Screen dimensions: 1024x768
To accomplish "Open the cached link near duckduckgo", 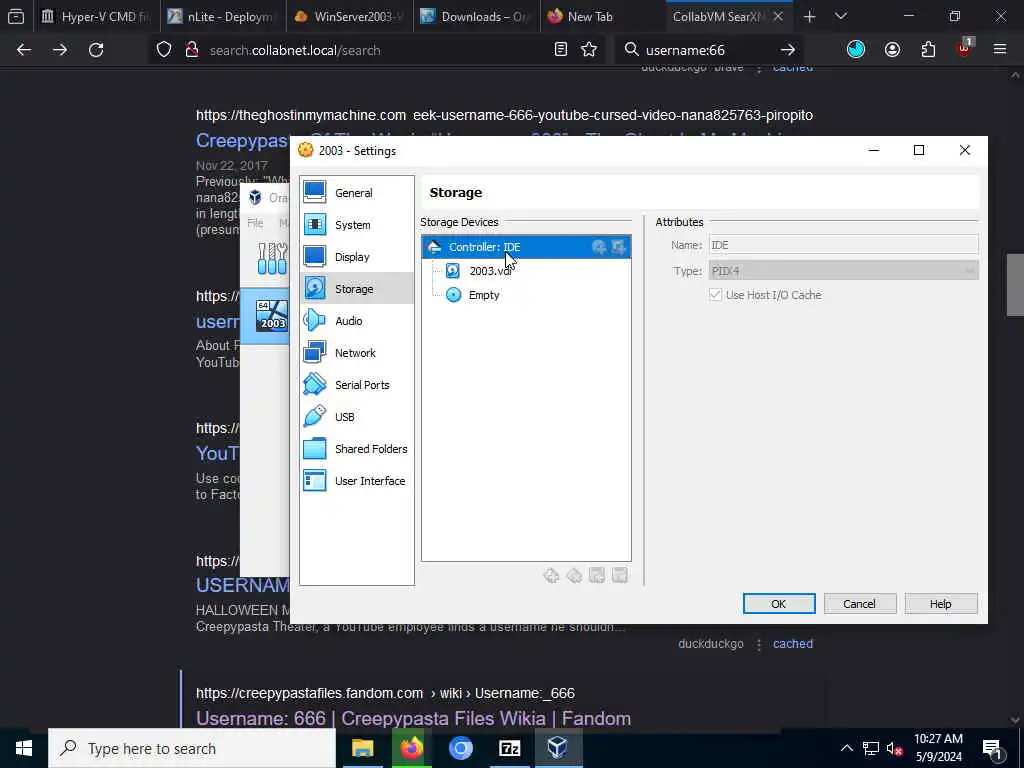I will [793, 644].
